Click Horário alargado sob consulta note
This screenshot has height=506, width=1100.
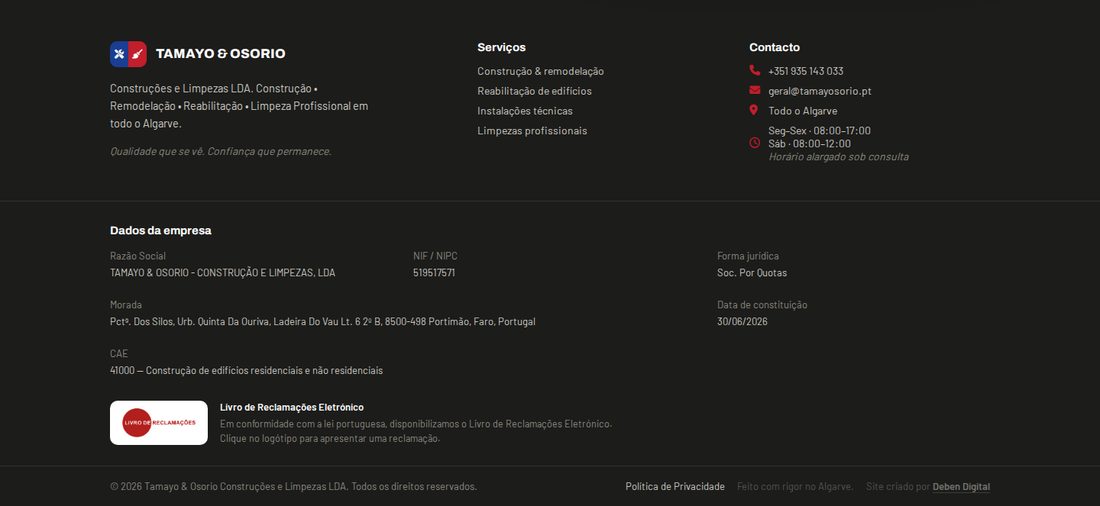(838, 157)
